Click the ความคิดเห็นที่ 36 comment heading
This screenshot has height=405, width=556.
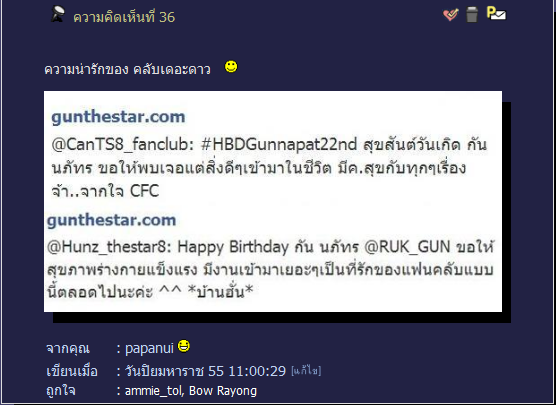pyautogui.click(x=124, y=17)
